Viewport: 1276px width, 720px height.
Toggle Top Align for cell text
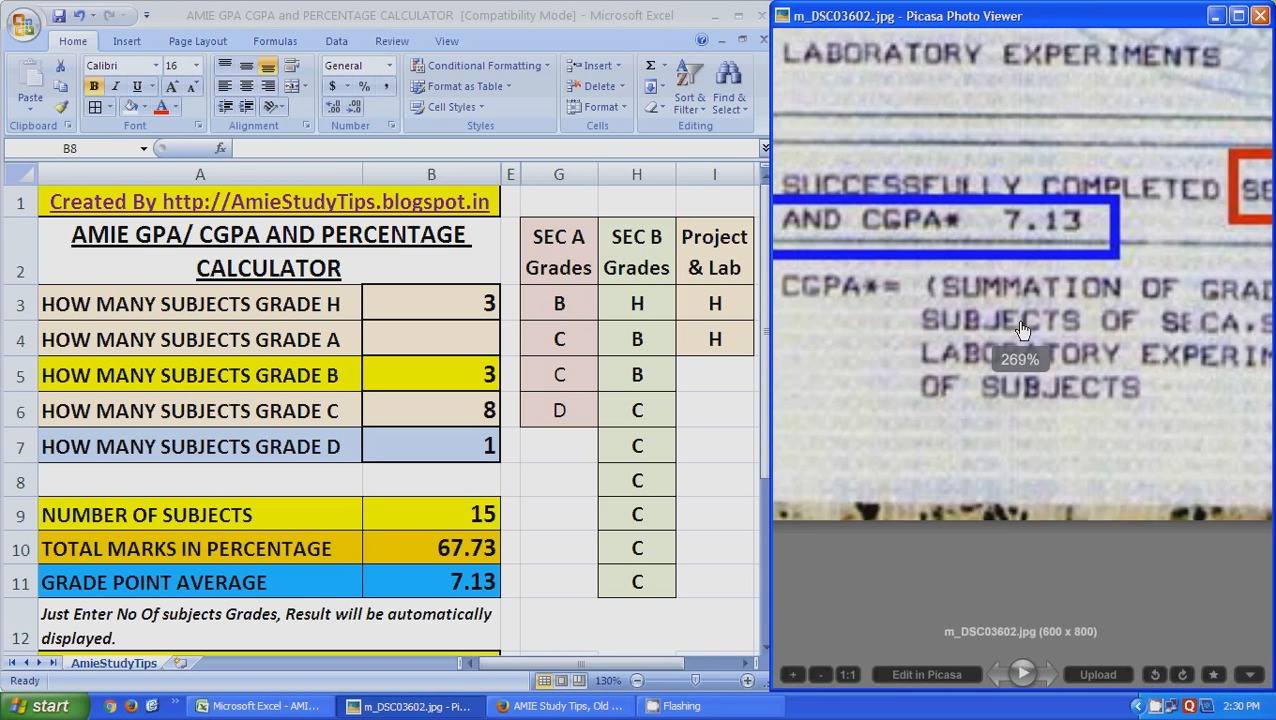click(225, 66)
